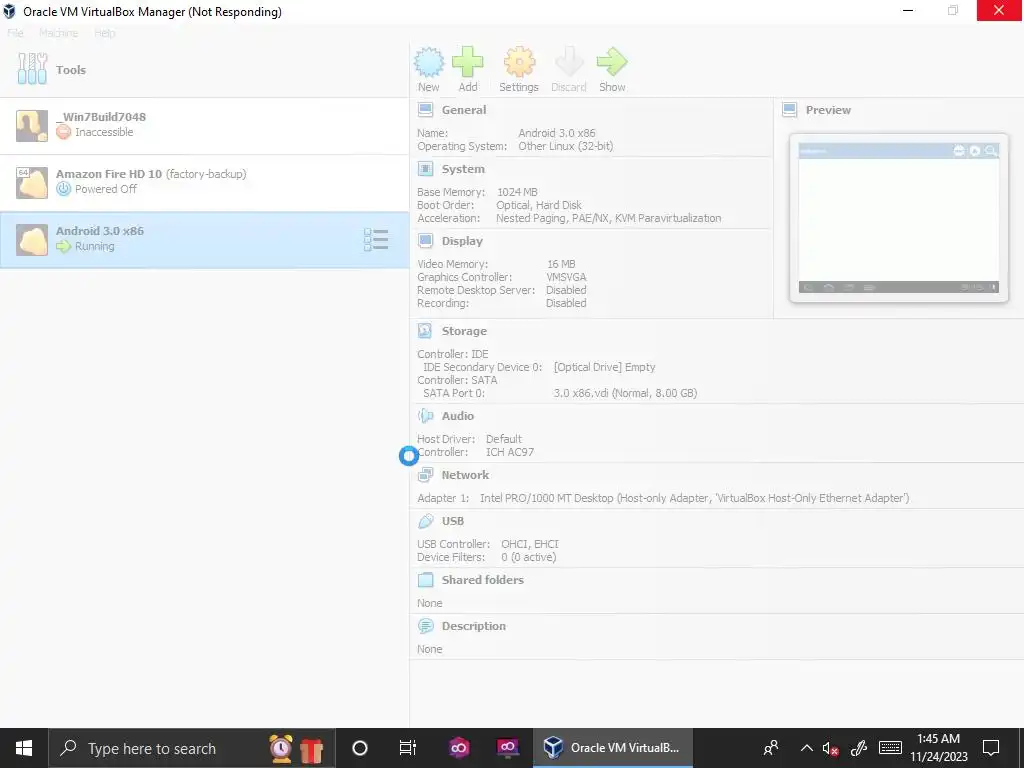1024x768 pixels.
Task: Open the Display settings heading
Action: coord(462,241)
